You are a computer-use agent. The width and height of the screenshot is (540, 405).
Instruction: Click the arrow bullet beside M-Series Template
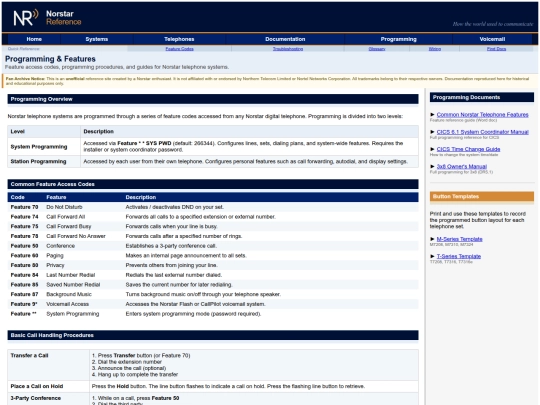tap(433, 239)
